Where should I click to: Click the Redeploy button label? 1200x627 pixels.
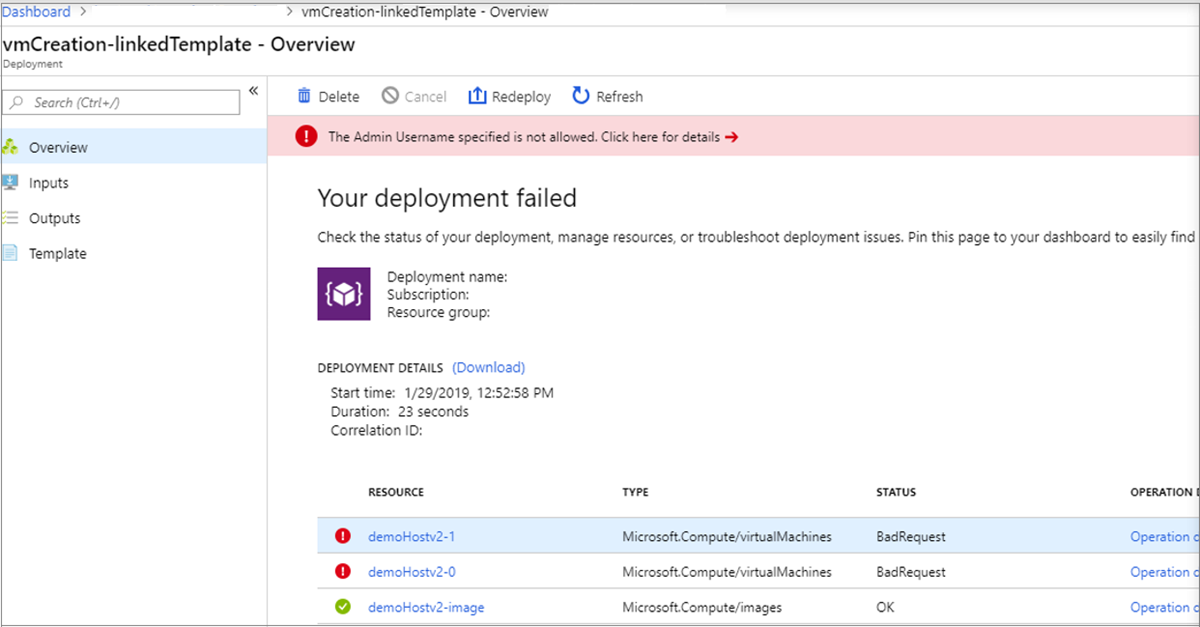pyautogui.click(x=521, y=97)
